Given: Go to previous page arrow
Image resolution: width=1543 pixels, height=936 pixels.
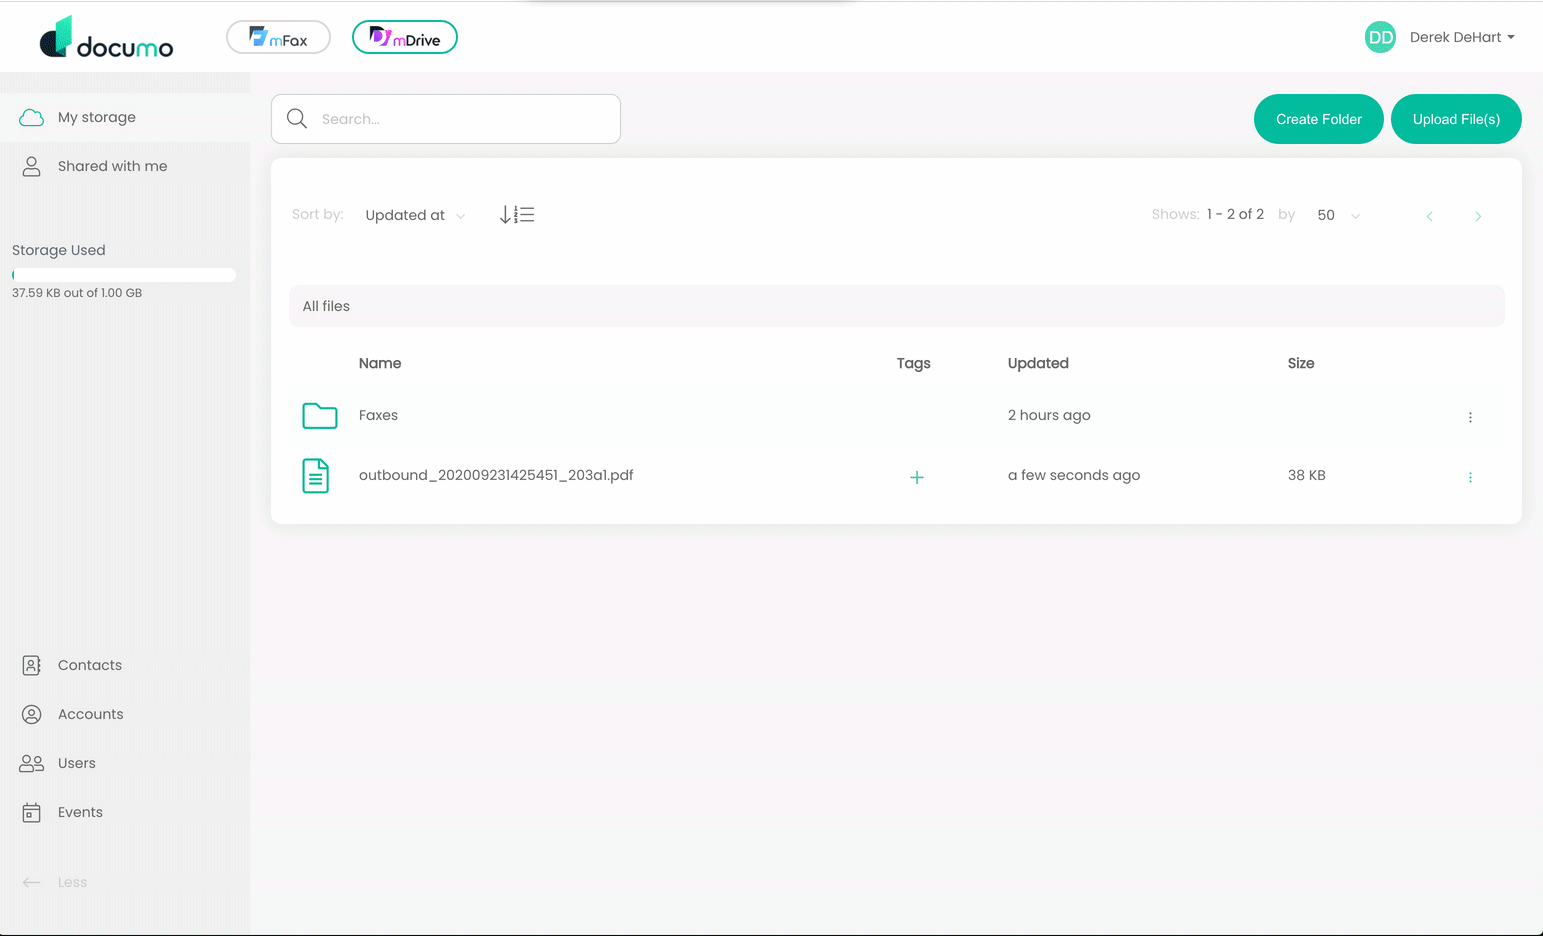Looking at the screenshot, I should (1430, 216).
